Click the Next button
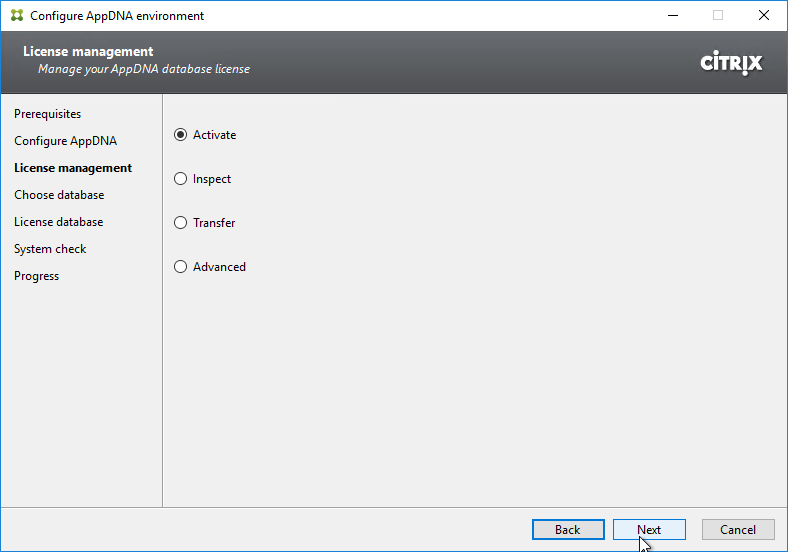Image resolution: width=788 pixels, height=552 pixels. coord(649,529)
